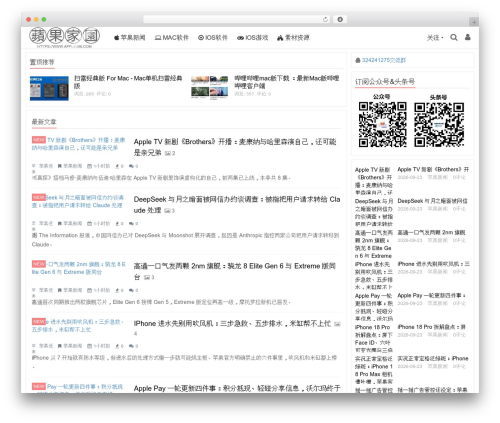Open the 哔哩哔哩 mac版下载 article title
The width and height of the screenshot is (500, 423).
click(x=287, y=82)
